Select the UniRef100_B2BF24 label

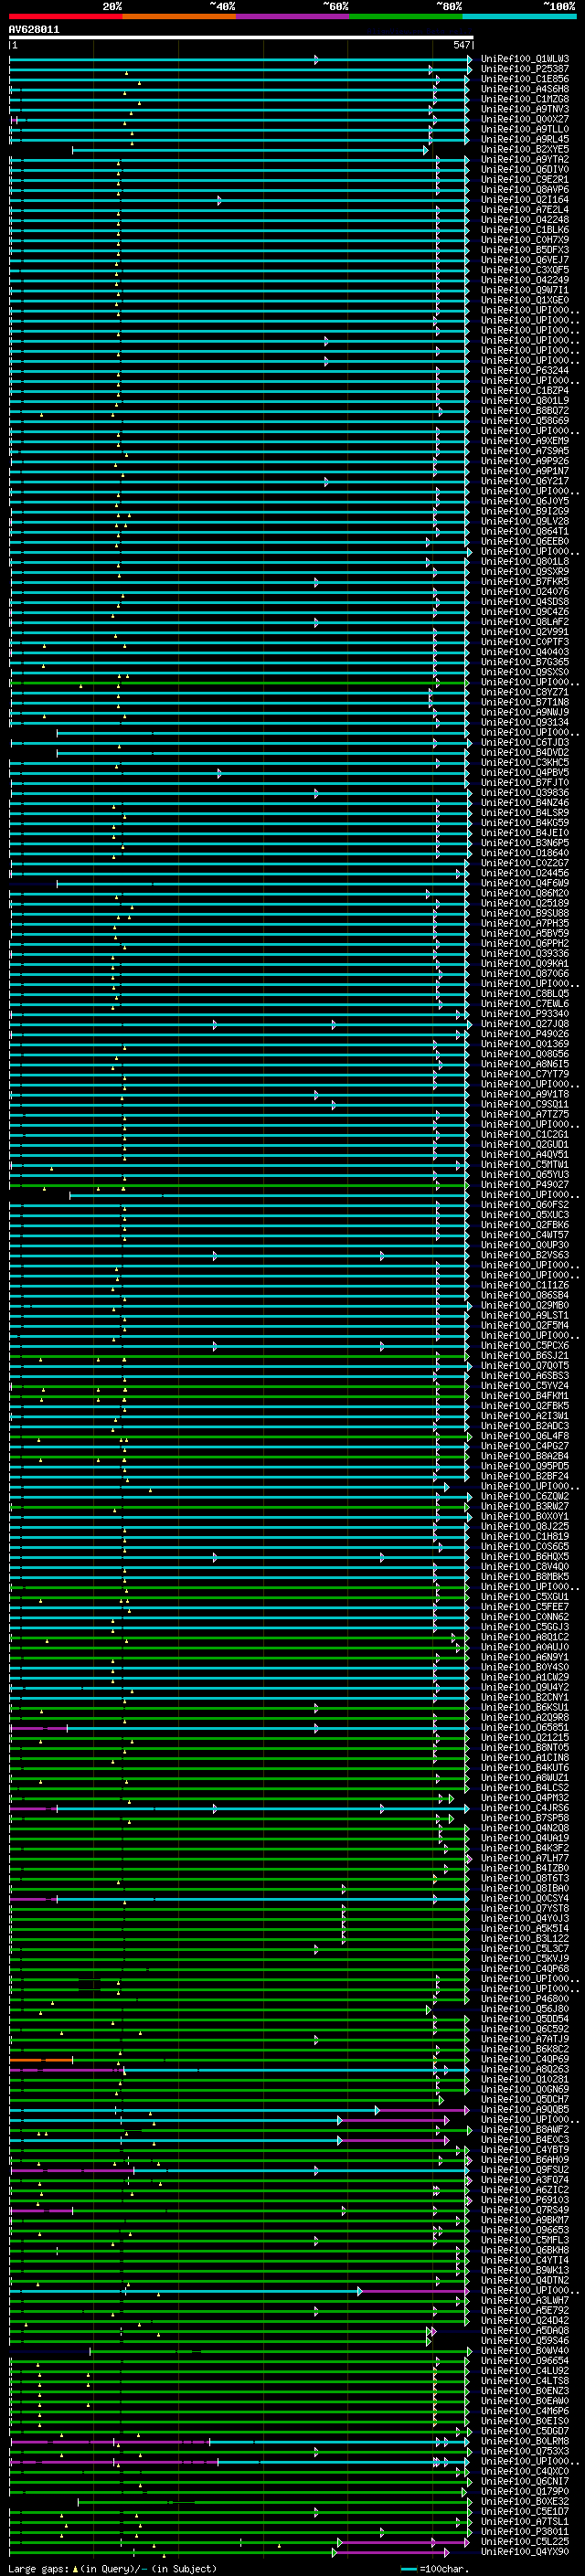pyautogui.click(x=525, y=1476)
